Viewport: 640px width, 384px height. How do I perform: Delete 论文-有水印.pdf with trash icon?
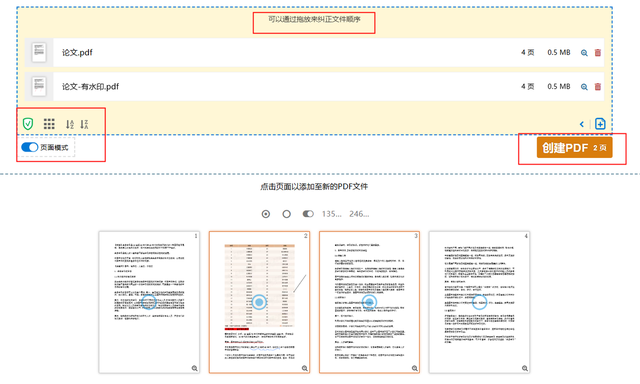click(x=598, y=87)
